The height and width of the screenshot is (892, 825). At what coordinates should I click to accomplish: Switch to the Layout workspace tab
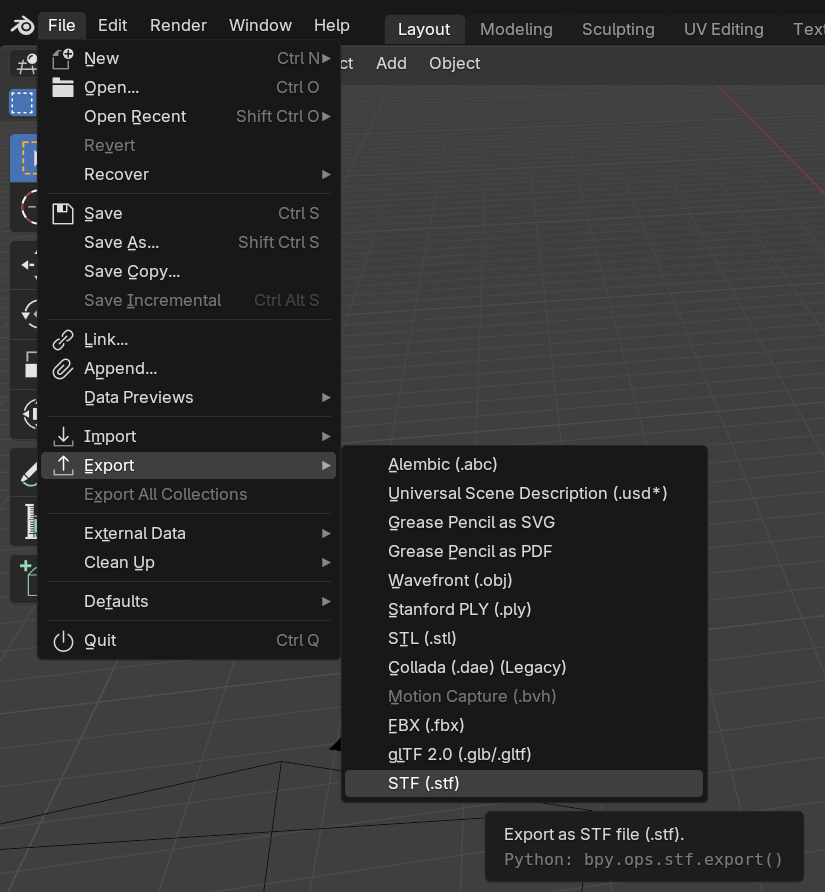click(424, 30)
